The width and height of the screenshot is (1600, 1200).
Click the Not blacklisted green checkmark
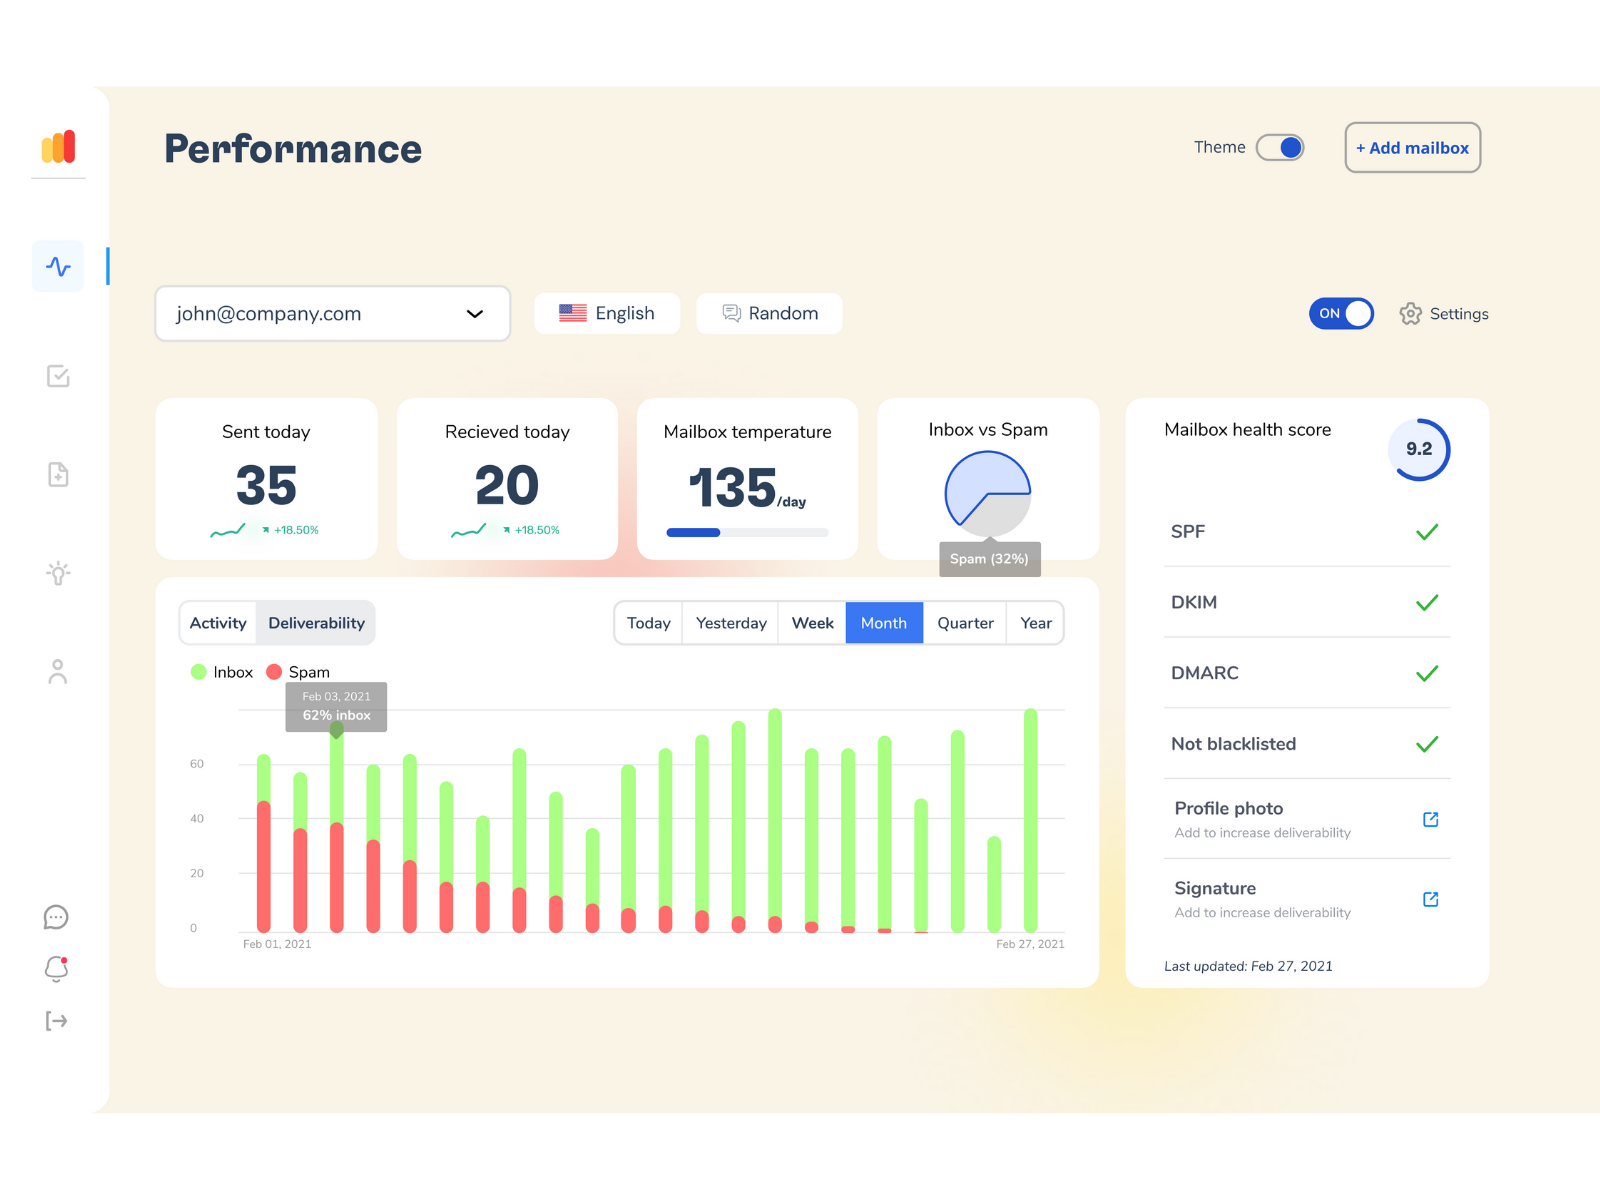click(1427, 744)
